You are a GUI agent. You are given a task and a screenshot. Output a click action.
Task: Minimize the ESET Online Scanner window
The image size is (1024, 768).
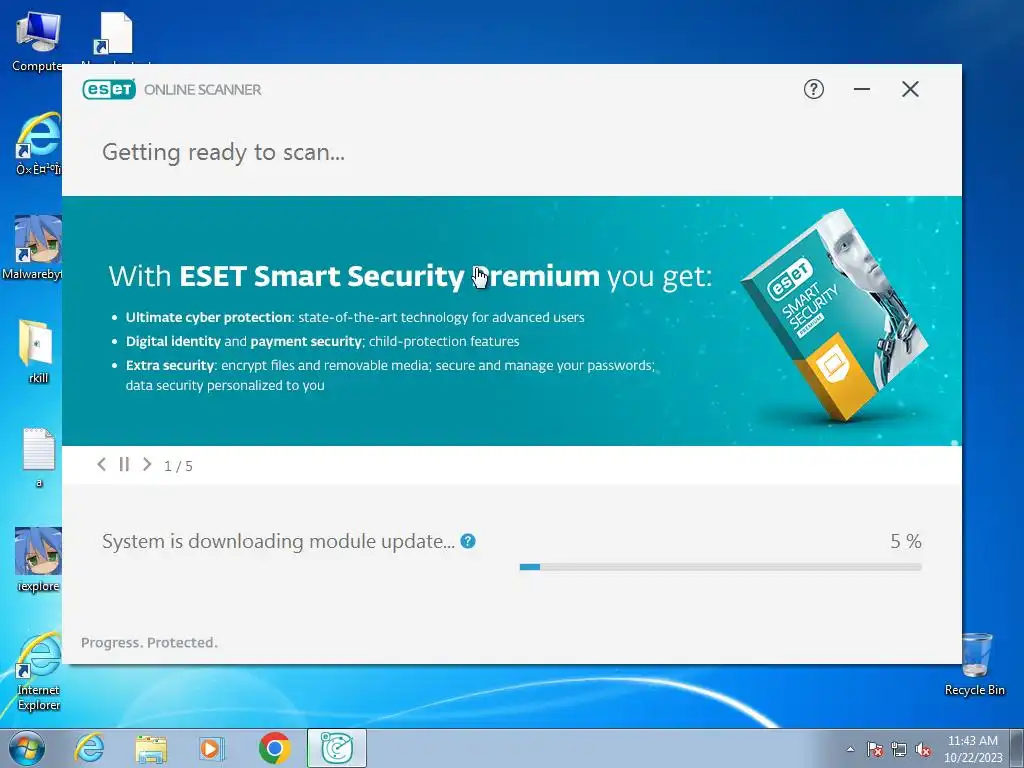tap(861, 89)
